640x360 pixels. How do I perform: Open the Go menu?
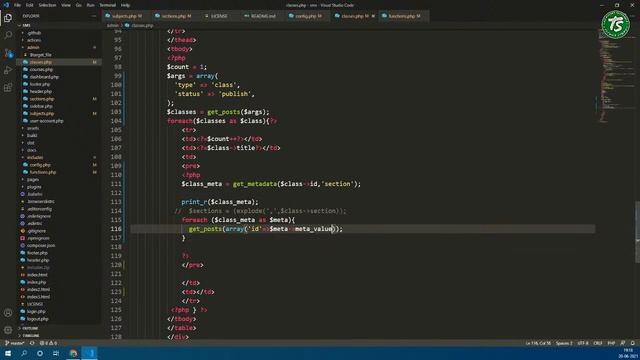point(78,5)
